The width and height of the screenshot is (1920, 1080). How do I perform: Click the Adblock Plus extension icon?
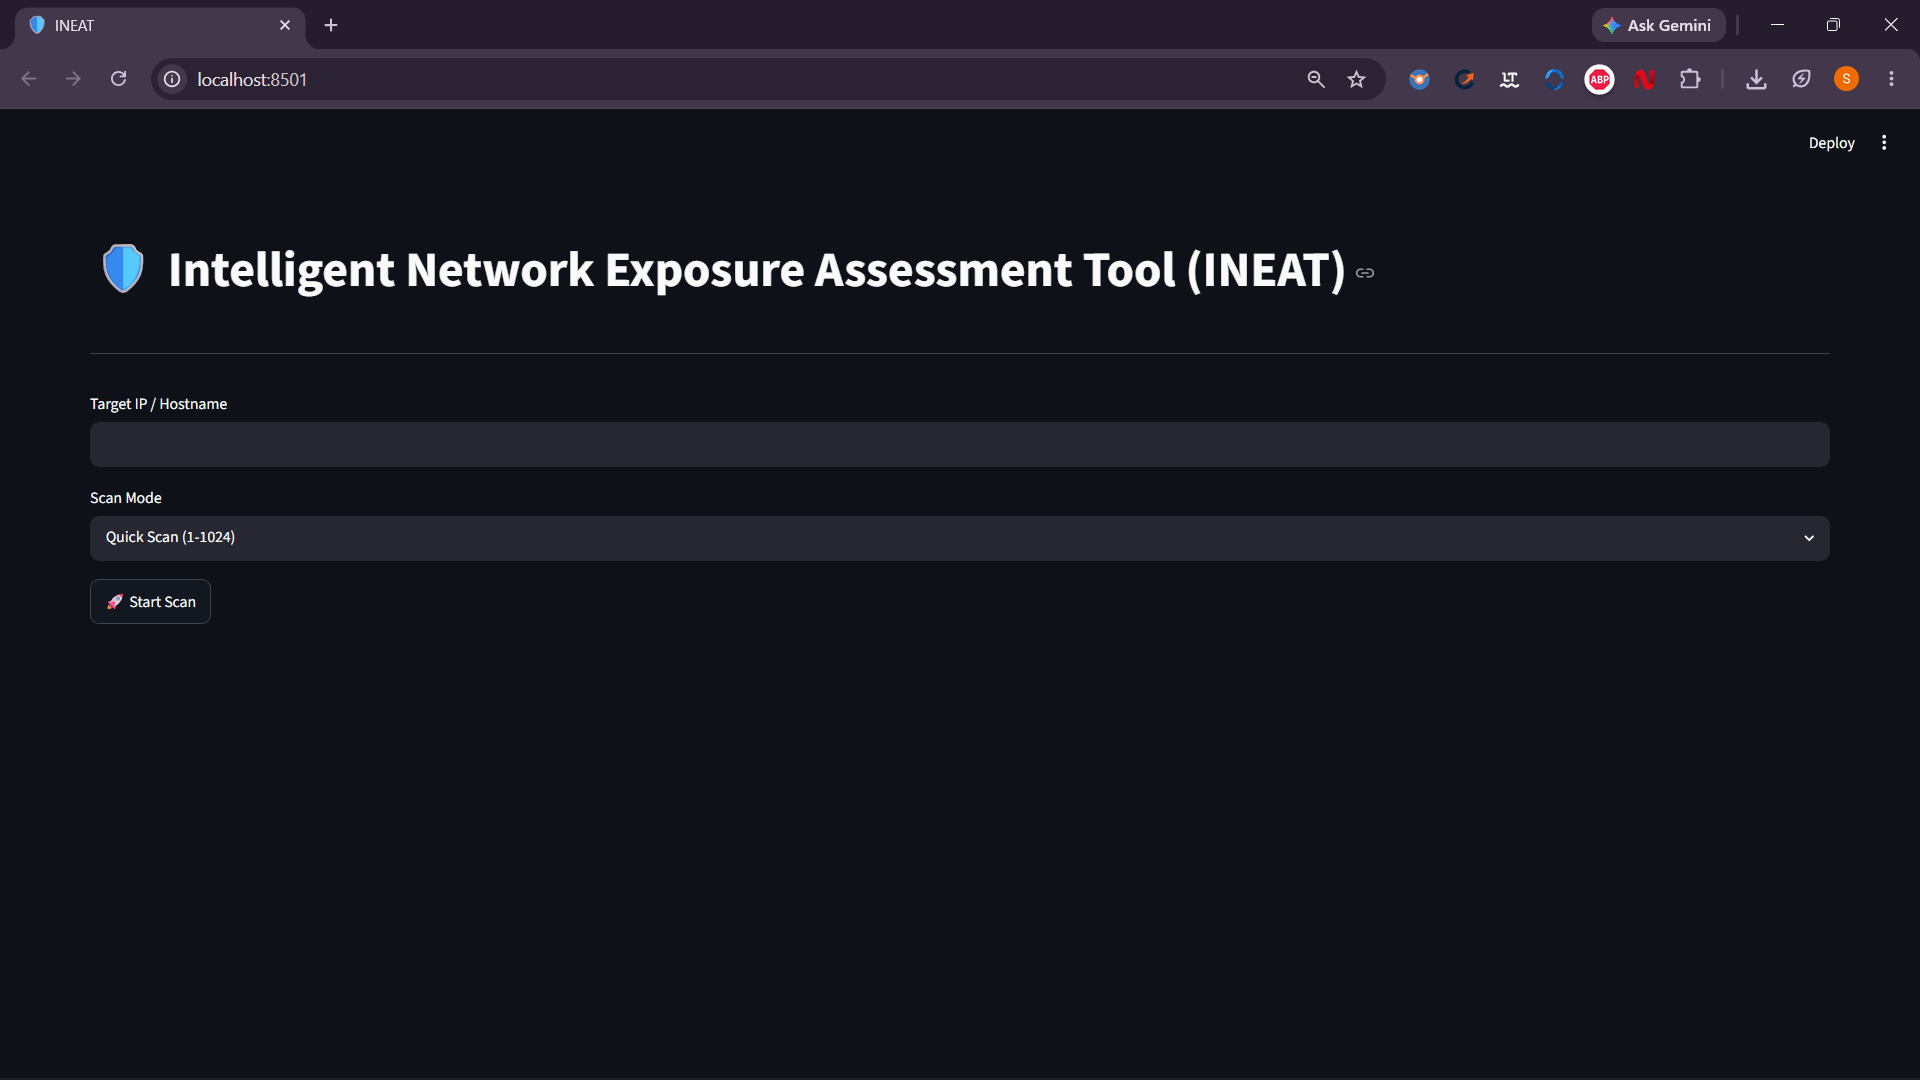point(1599,79)
